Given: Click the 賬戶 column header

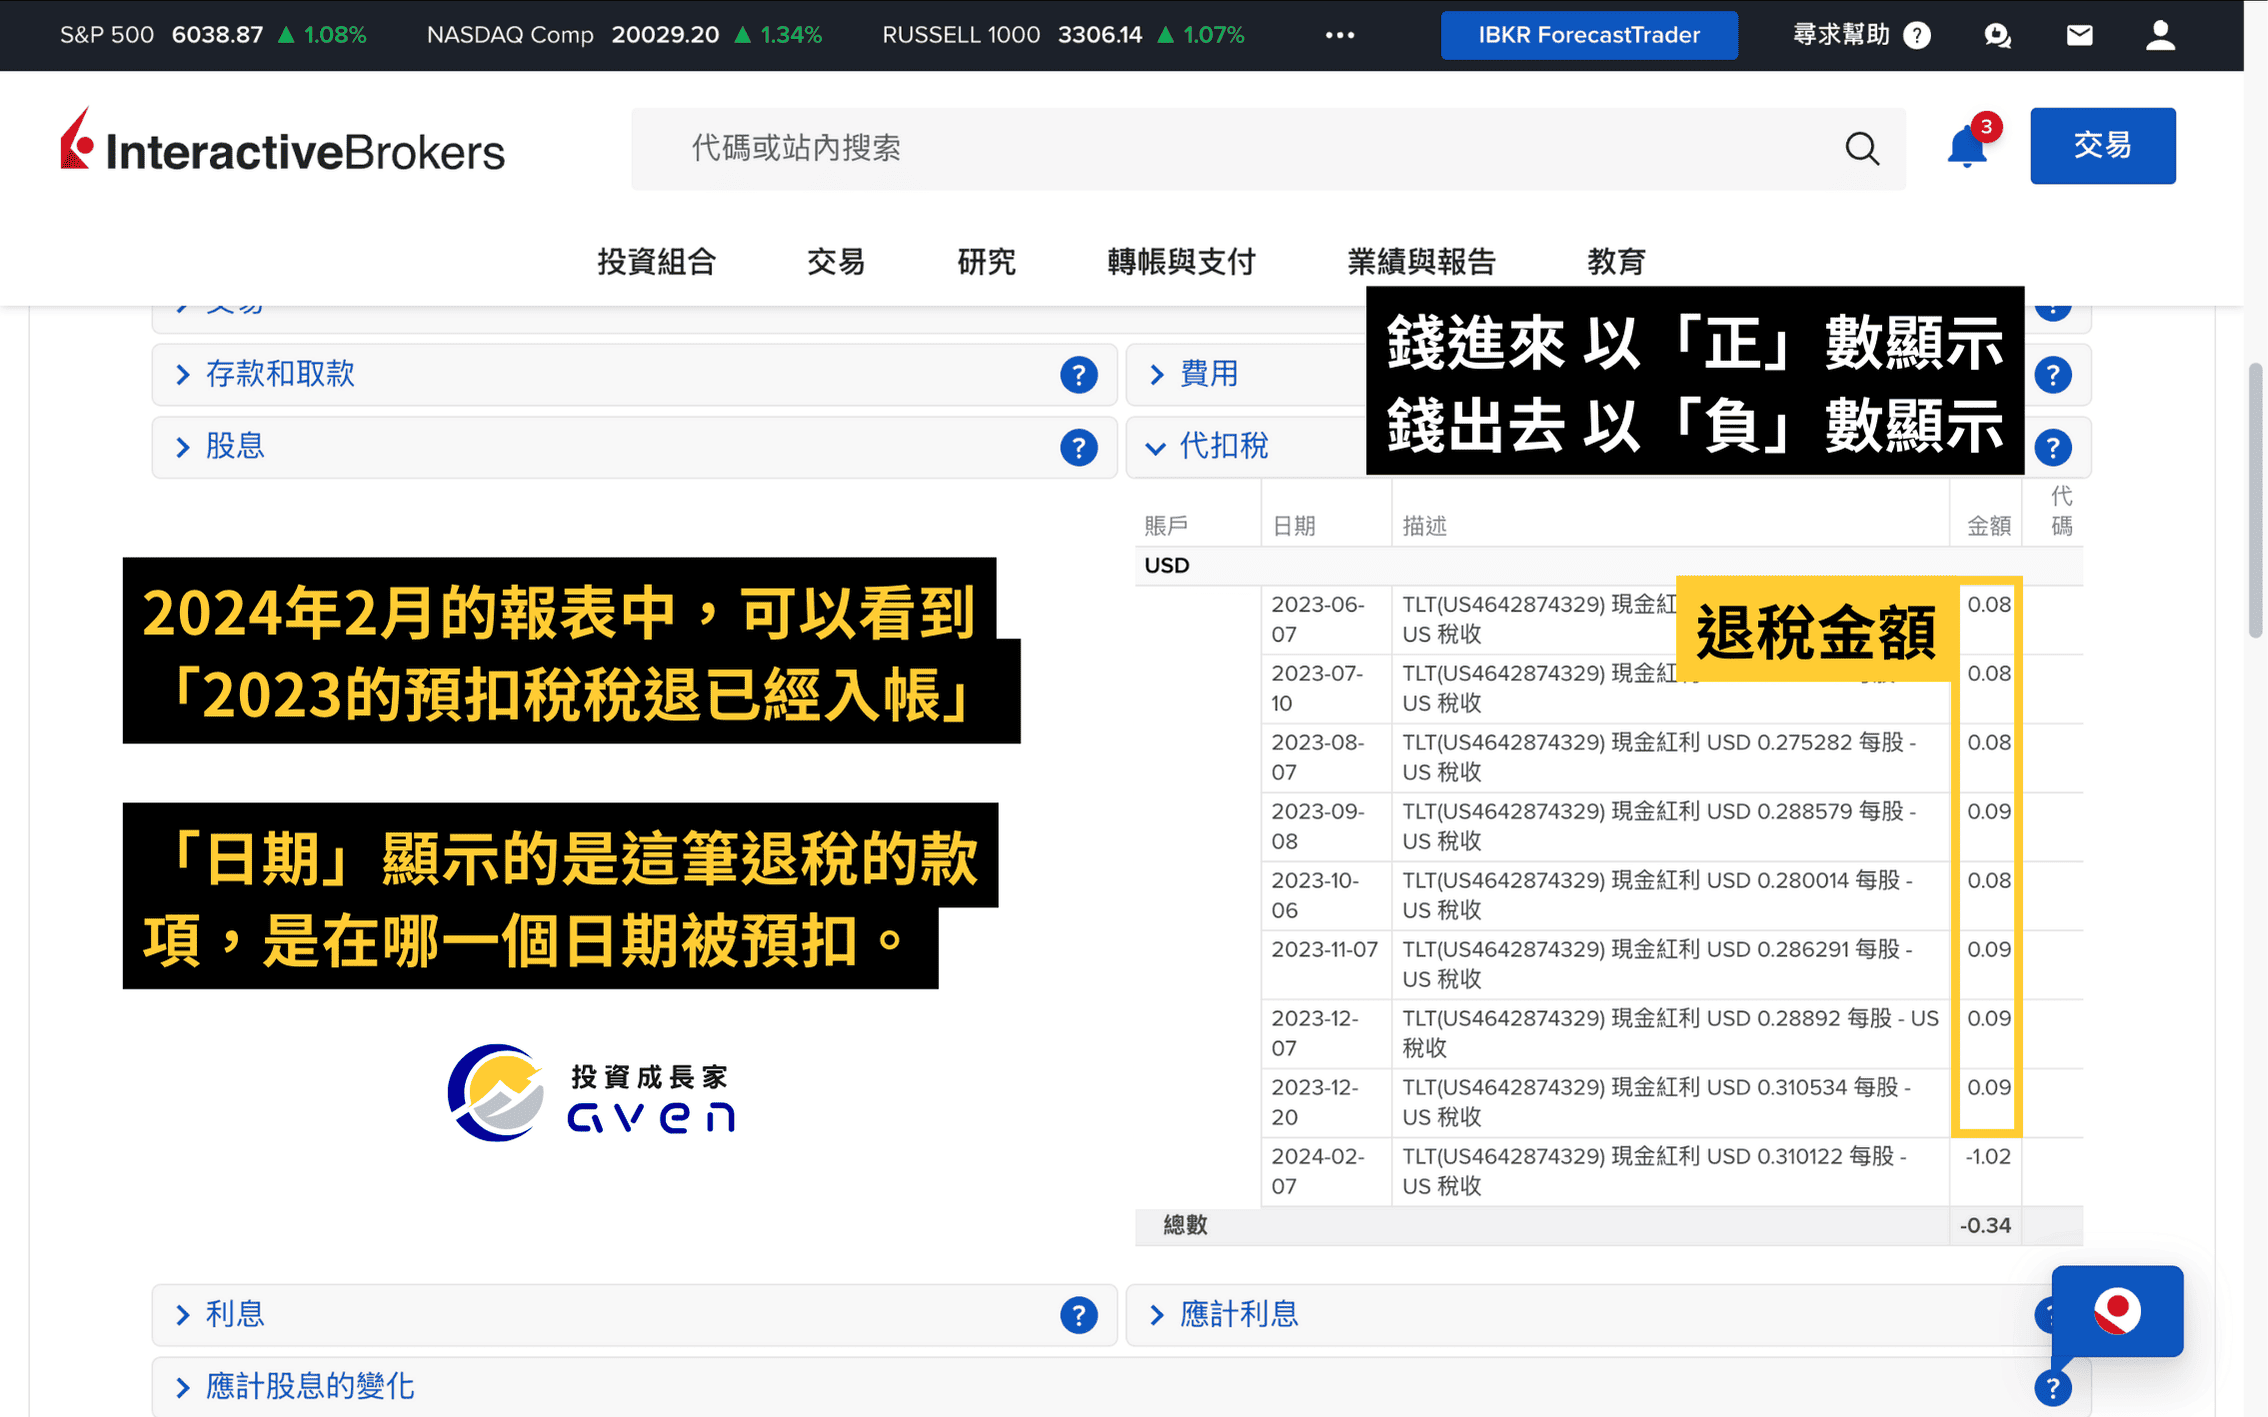Looking at the screenshot, I should [1166, 526].
